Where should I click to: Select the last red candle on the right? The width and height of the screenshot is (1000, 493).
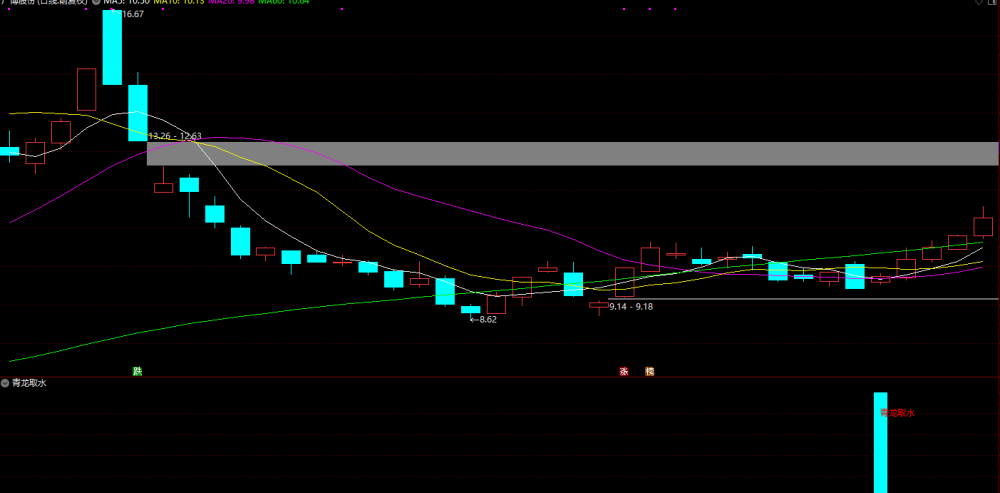pyautogui.click(x=983, y=226)
